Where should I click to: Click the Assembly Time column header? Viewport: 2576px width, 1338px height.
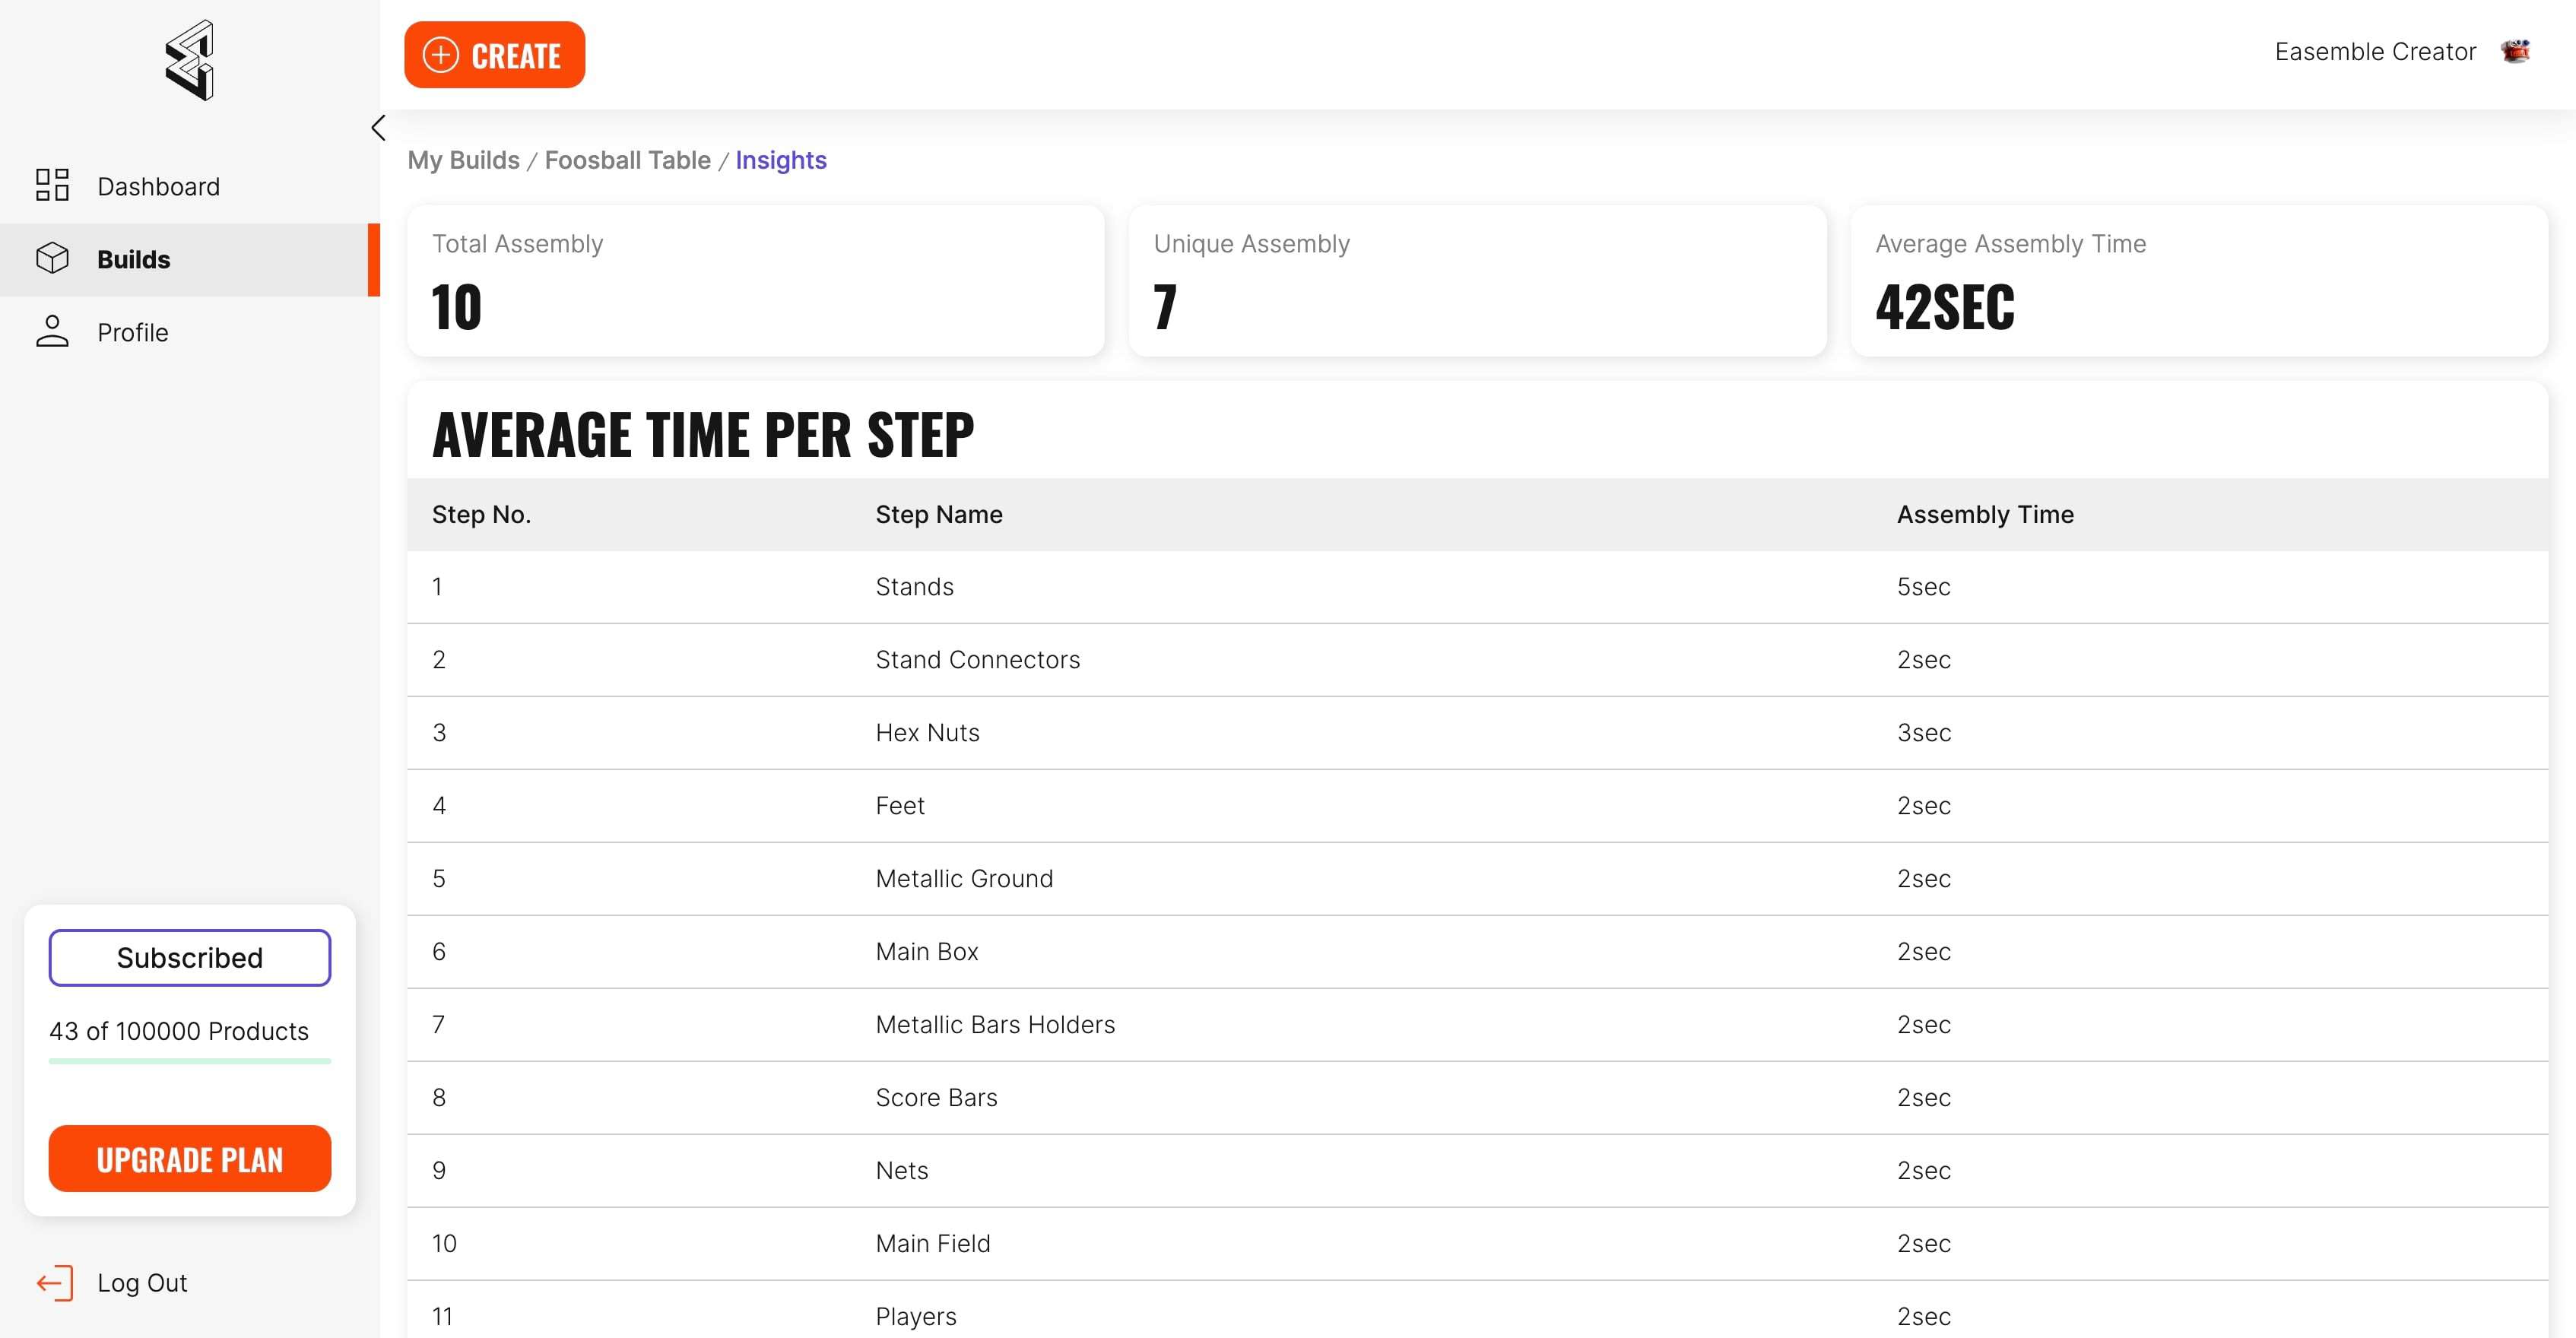(x=1984, y=514)
